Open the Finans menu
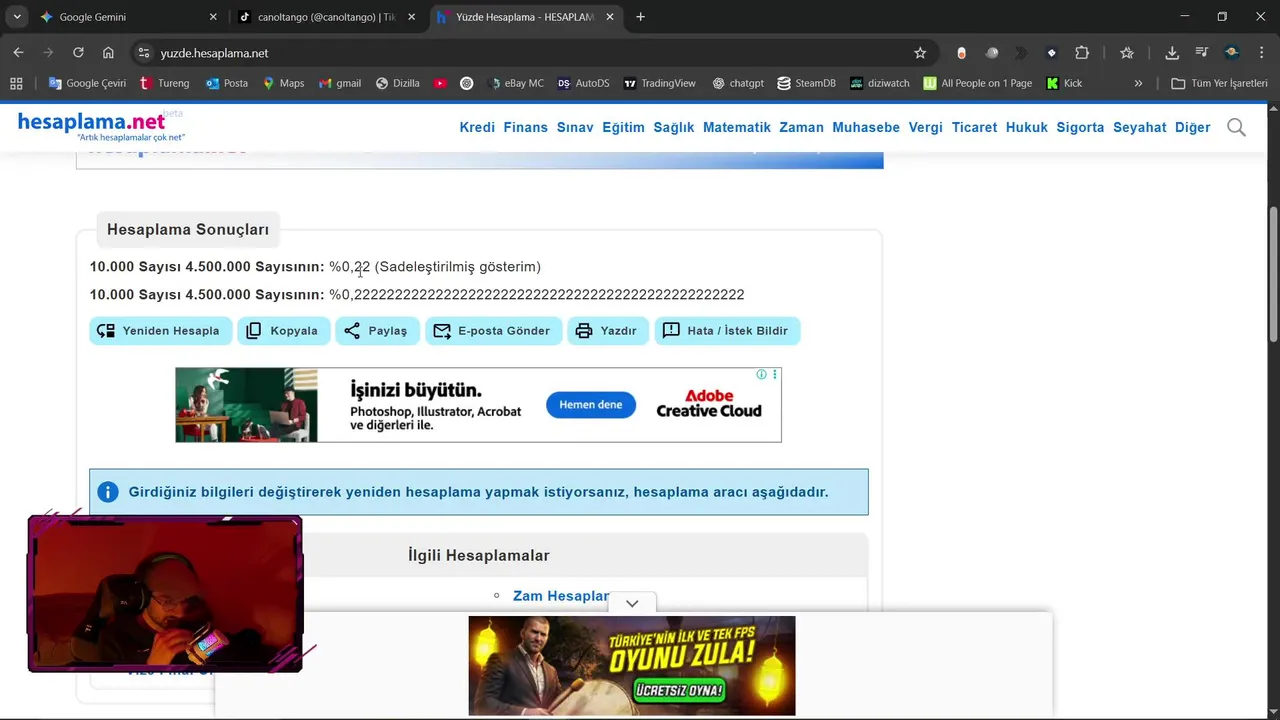1280x720 pixels. coord(526,127)
